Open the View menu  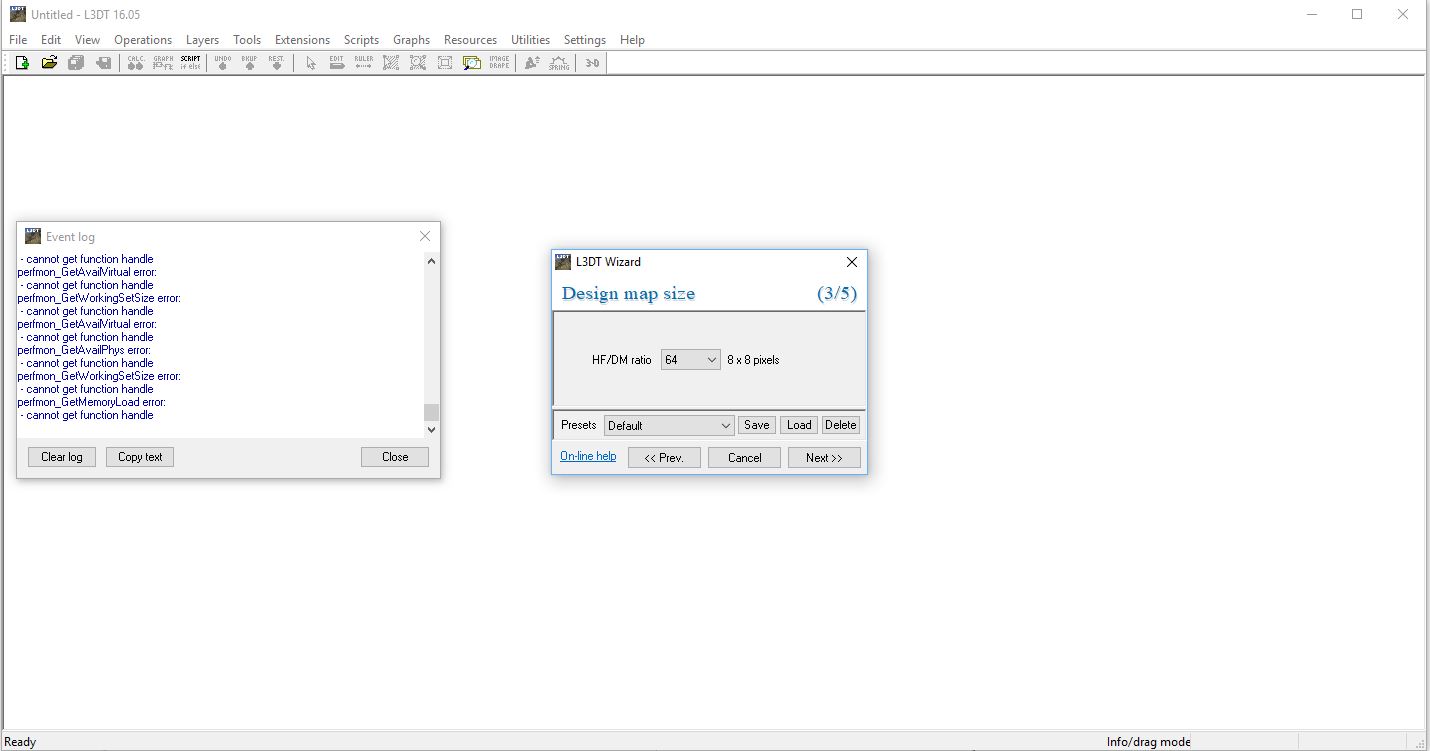point(88,40)
